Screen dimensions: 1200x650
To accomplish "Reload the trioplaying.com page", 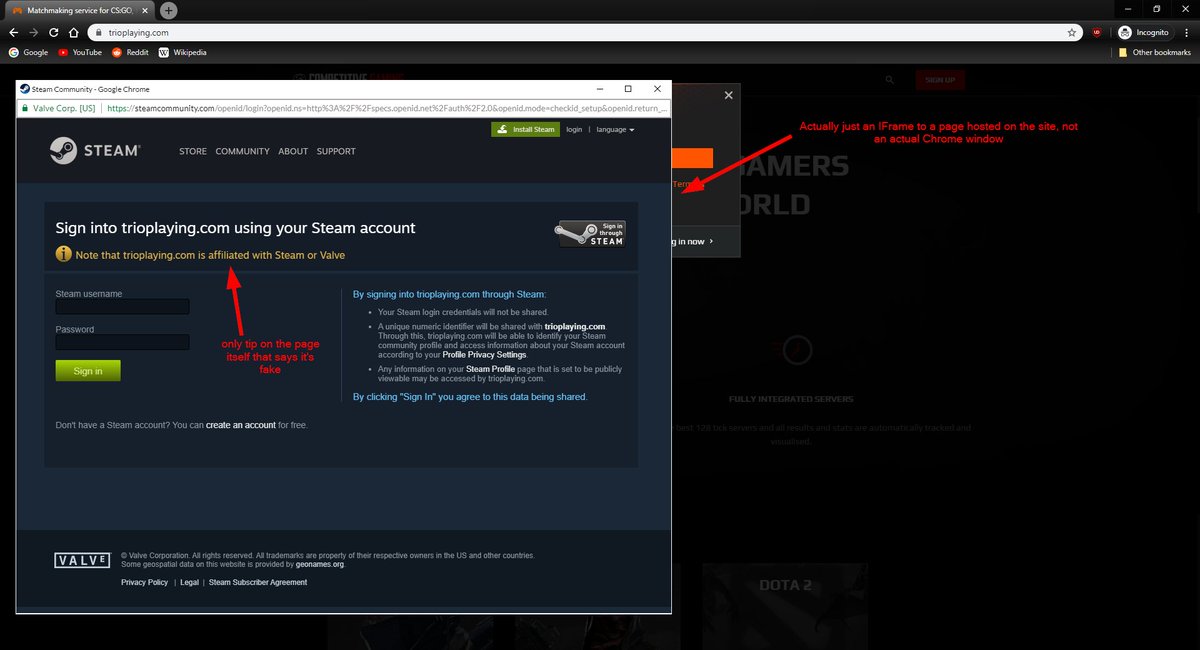I will point(54,32).
